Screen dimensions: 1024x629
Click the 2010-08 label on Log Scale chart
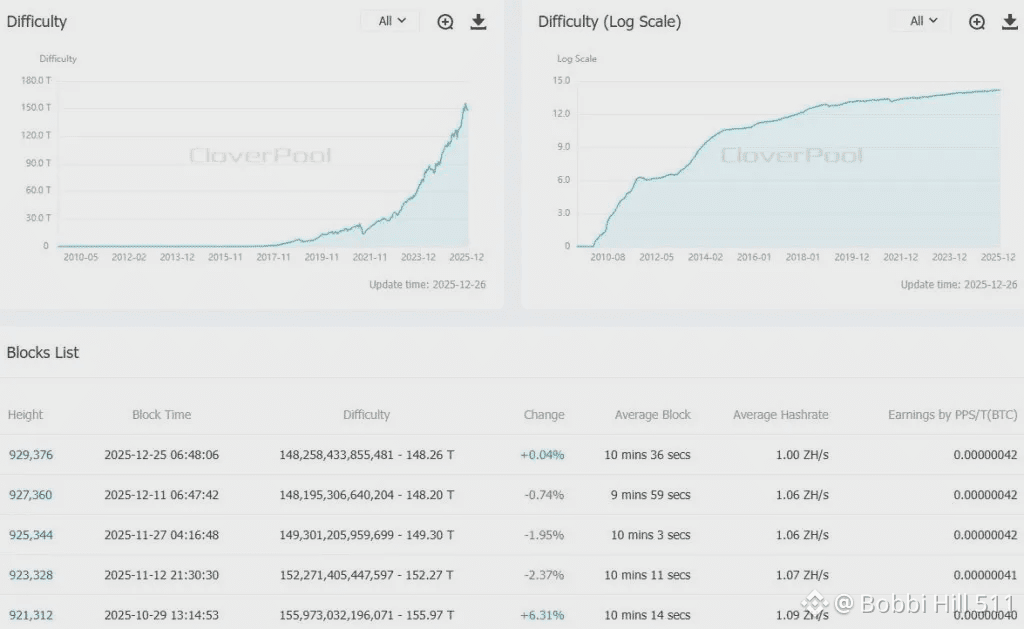coord(607,257)
